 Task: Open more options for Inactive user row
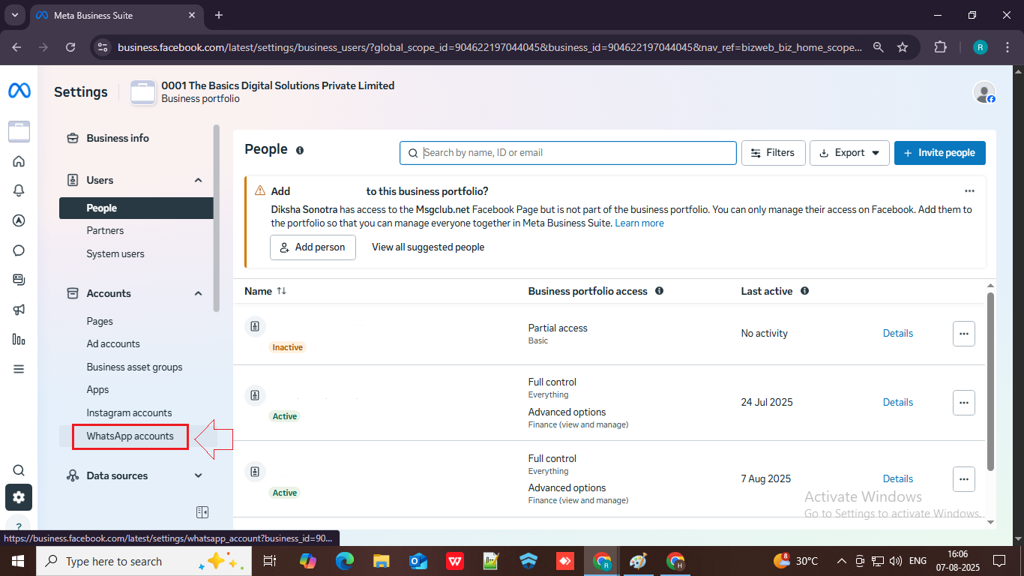[964, 334]
